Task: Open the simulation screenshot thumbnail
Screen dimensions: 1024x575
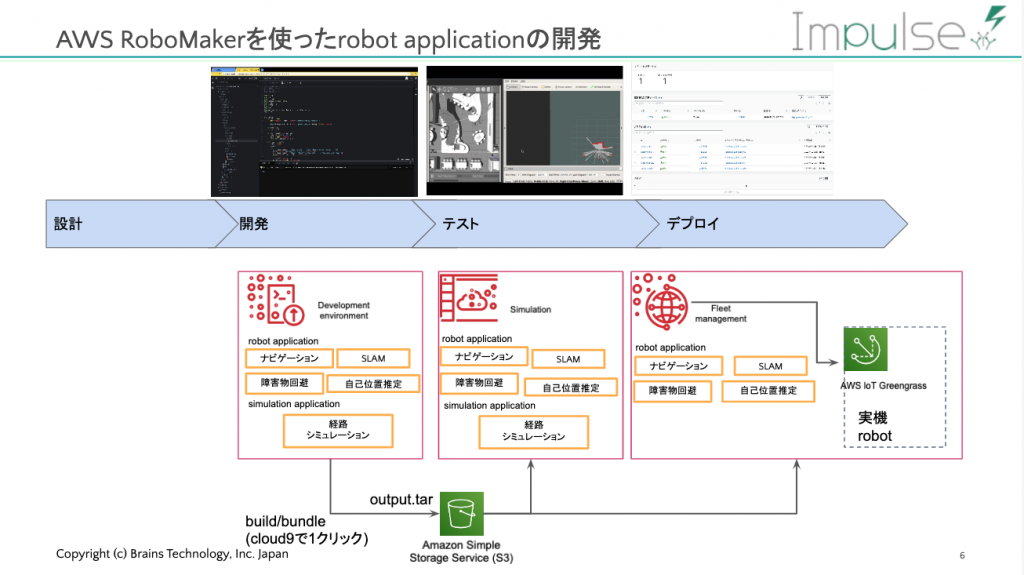Action: click(x=524, y=131)
